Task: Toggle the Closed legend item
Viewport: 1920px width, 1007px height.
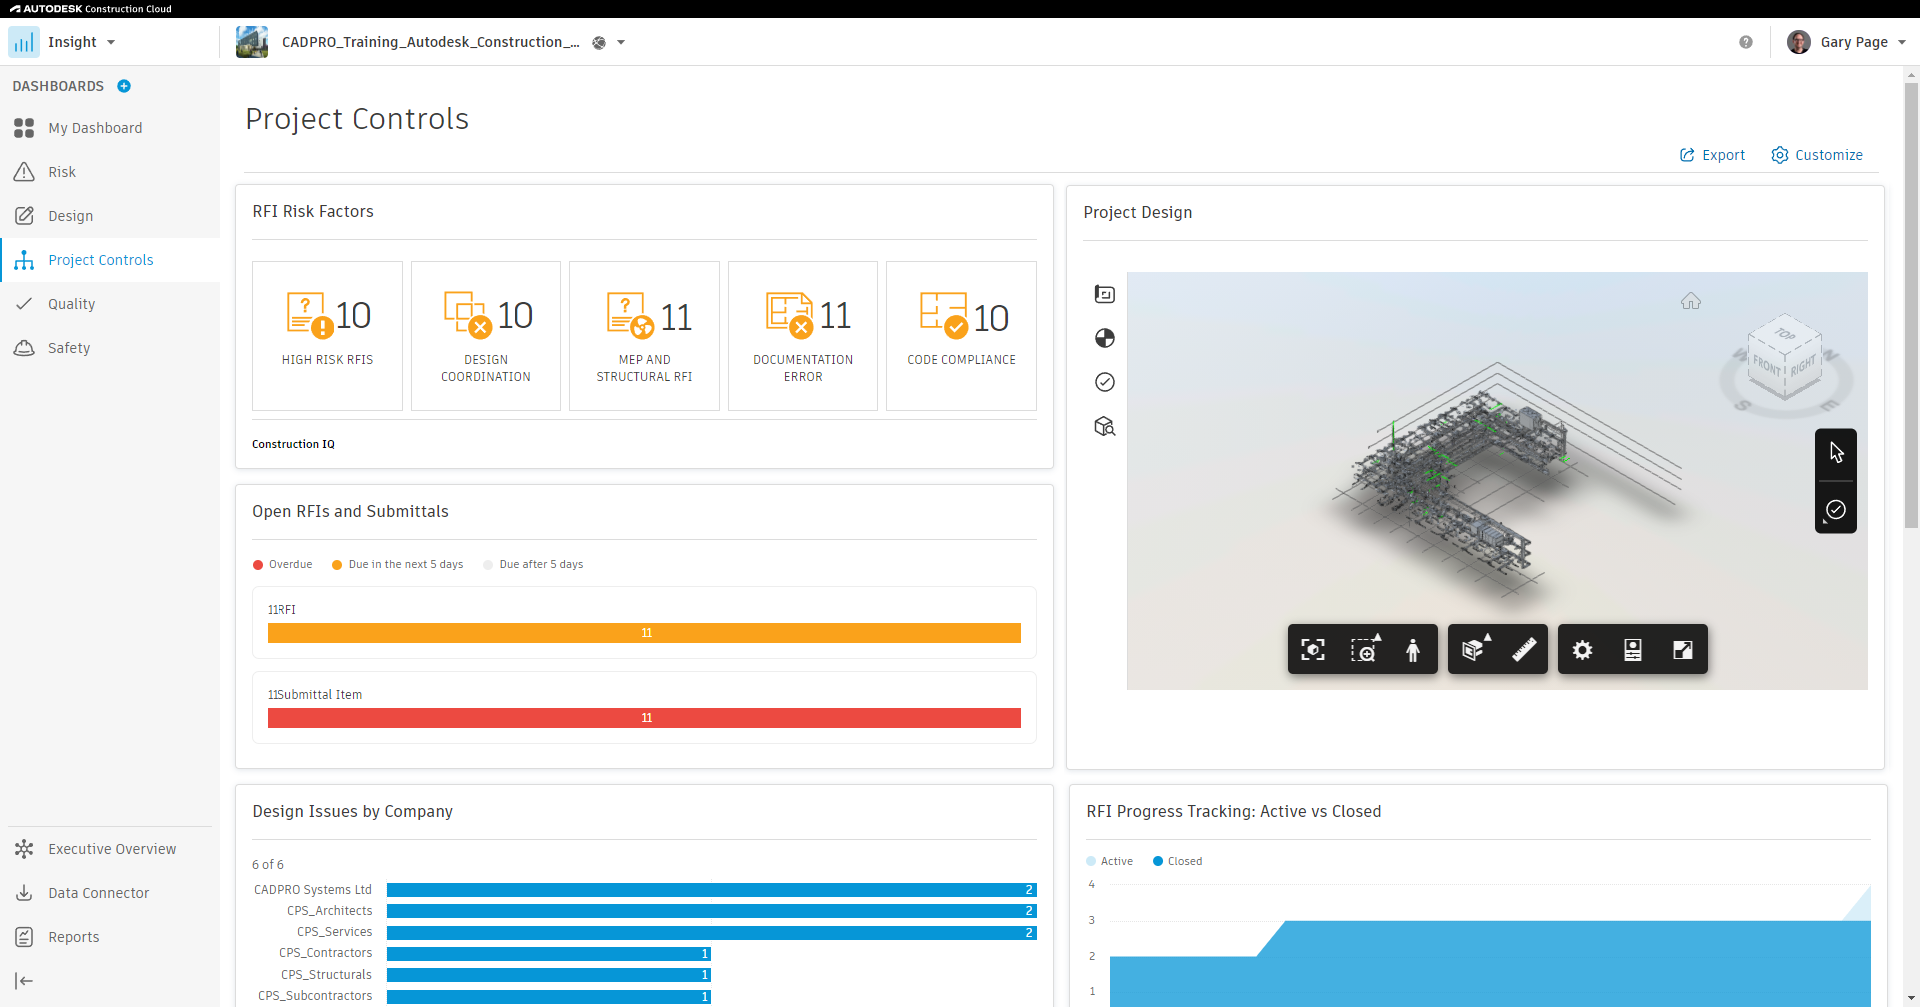Action: [x=1178, y=861]
